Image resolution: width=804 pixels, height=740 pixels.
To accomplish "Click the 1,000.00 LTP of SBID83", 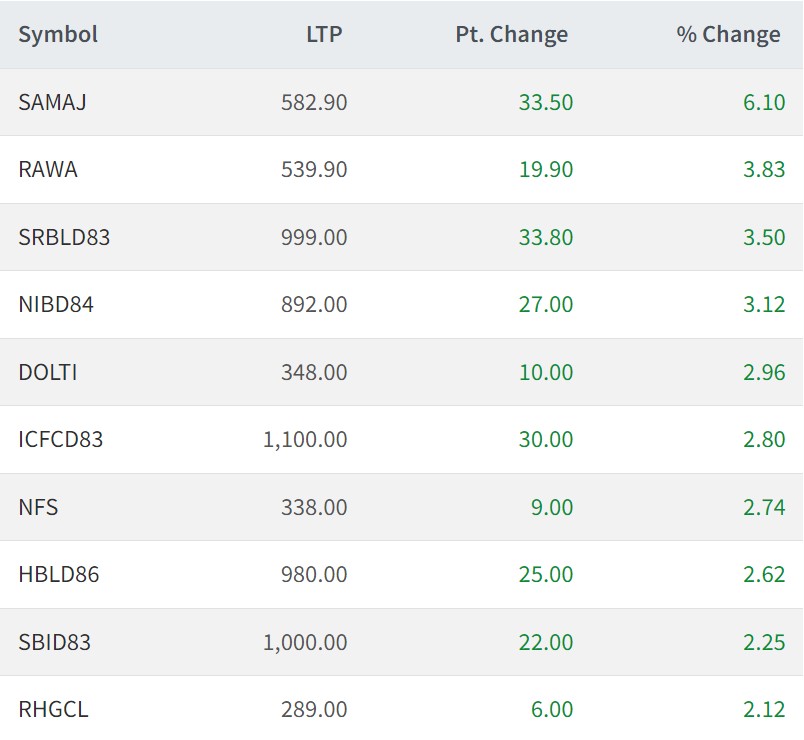I will (x=305, y=643).
